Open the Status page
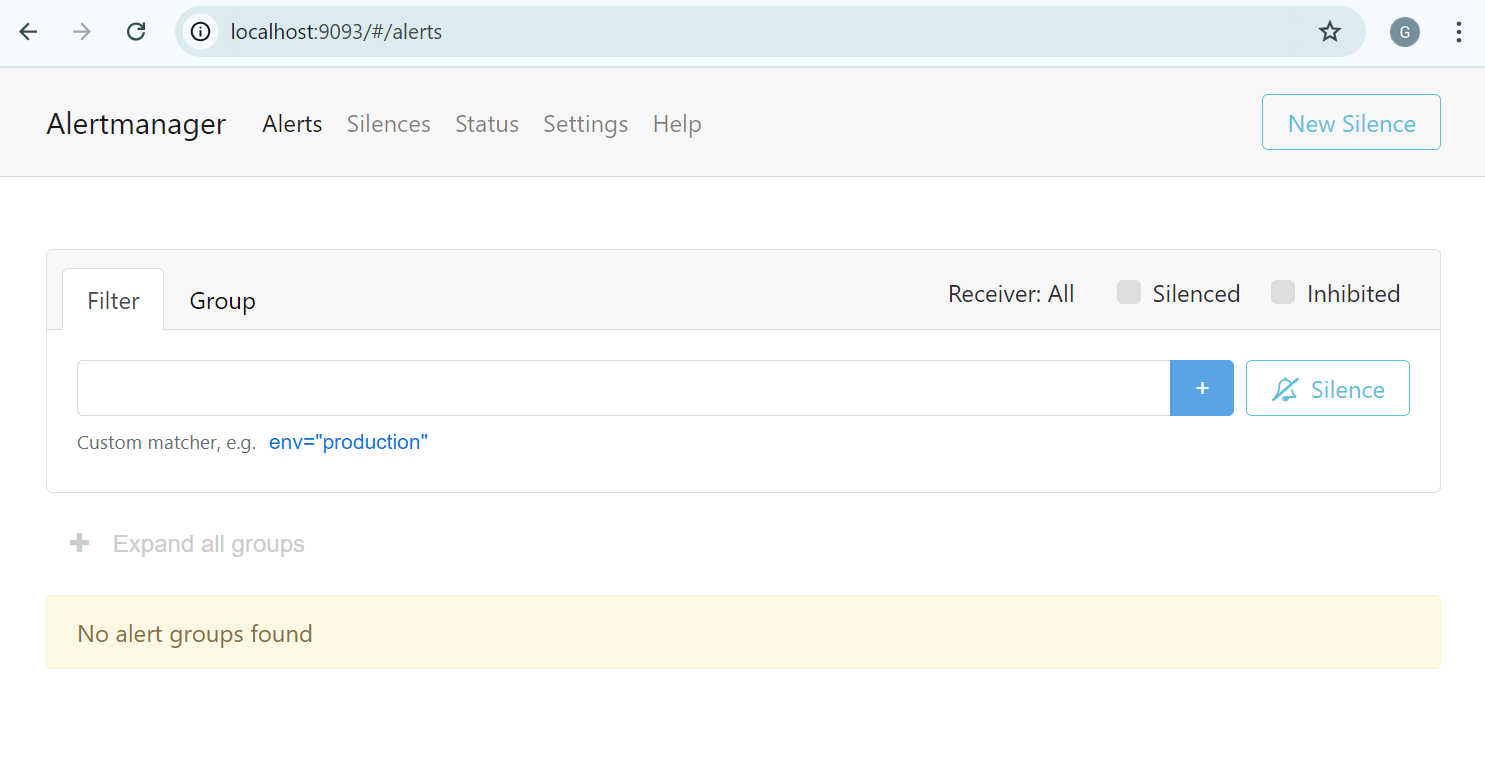The width and height of the screenshot is (1485, 774). 487,124
